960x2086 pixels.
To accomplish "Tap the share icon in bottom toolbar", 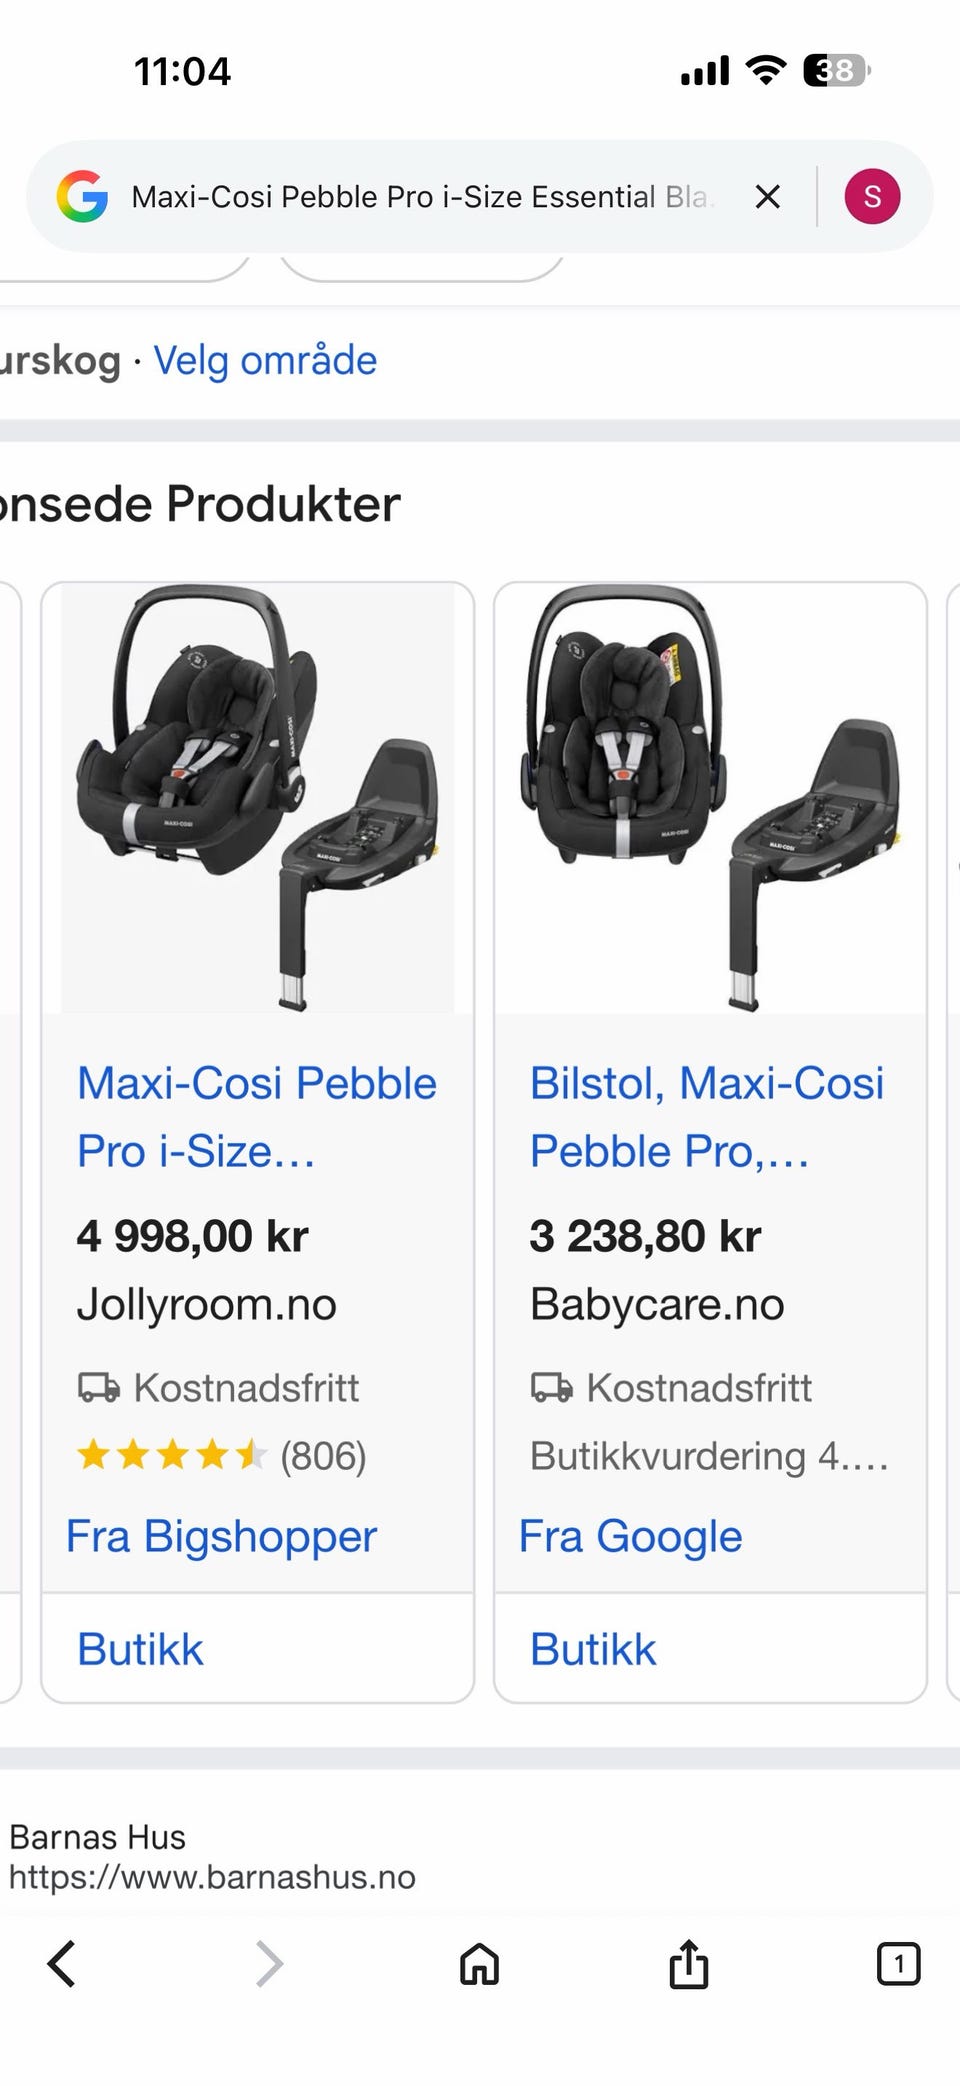I will [x=688, y=1962].
